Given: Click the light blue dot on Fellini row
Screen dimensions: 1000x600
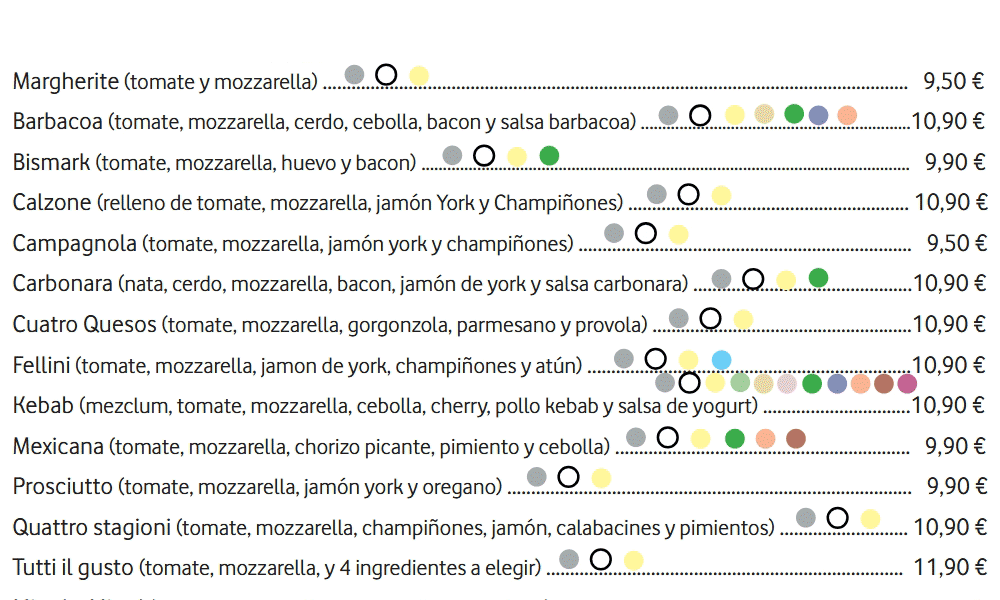Looking at the screenshot, I should 721,360.
